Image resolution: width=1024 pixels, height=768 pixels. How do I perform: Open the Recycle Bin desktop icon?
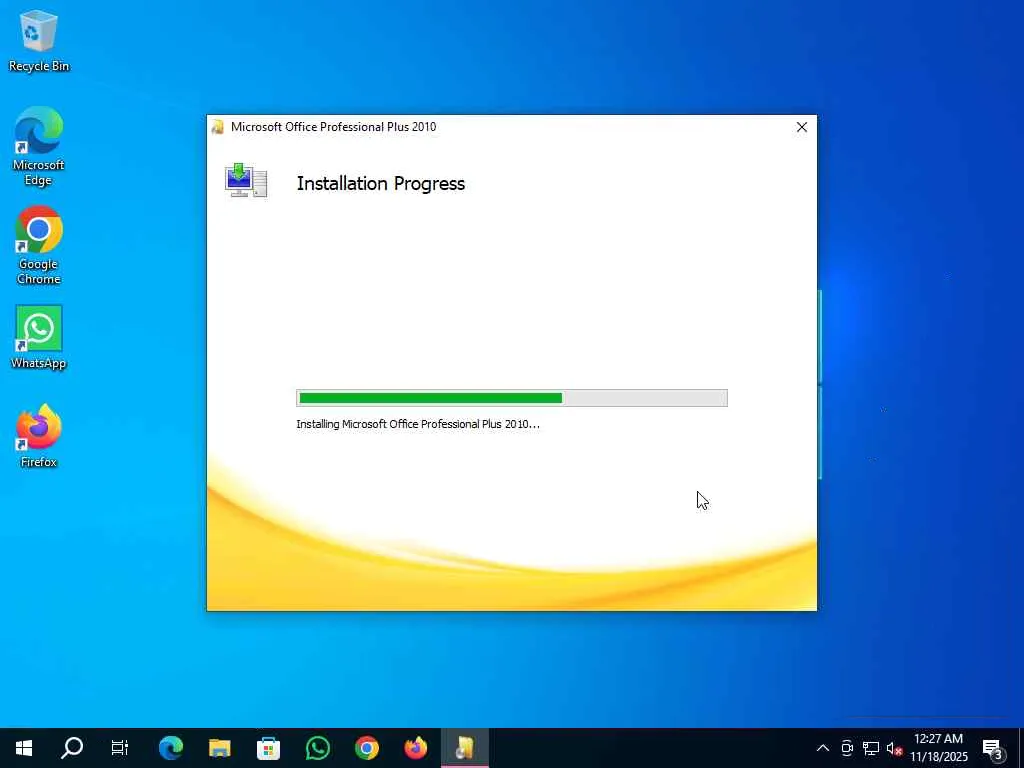pos(39,40)
